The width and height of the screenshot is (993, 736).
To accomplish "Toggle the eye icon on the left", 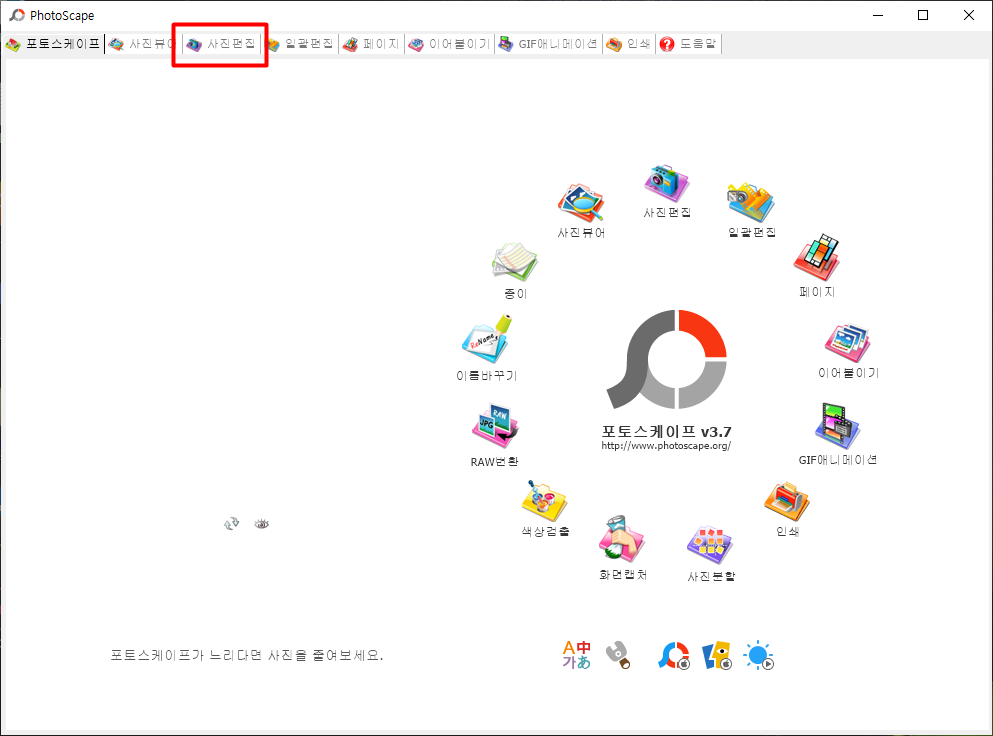I will (x=262, y=524).
